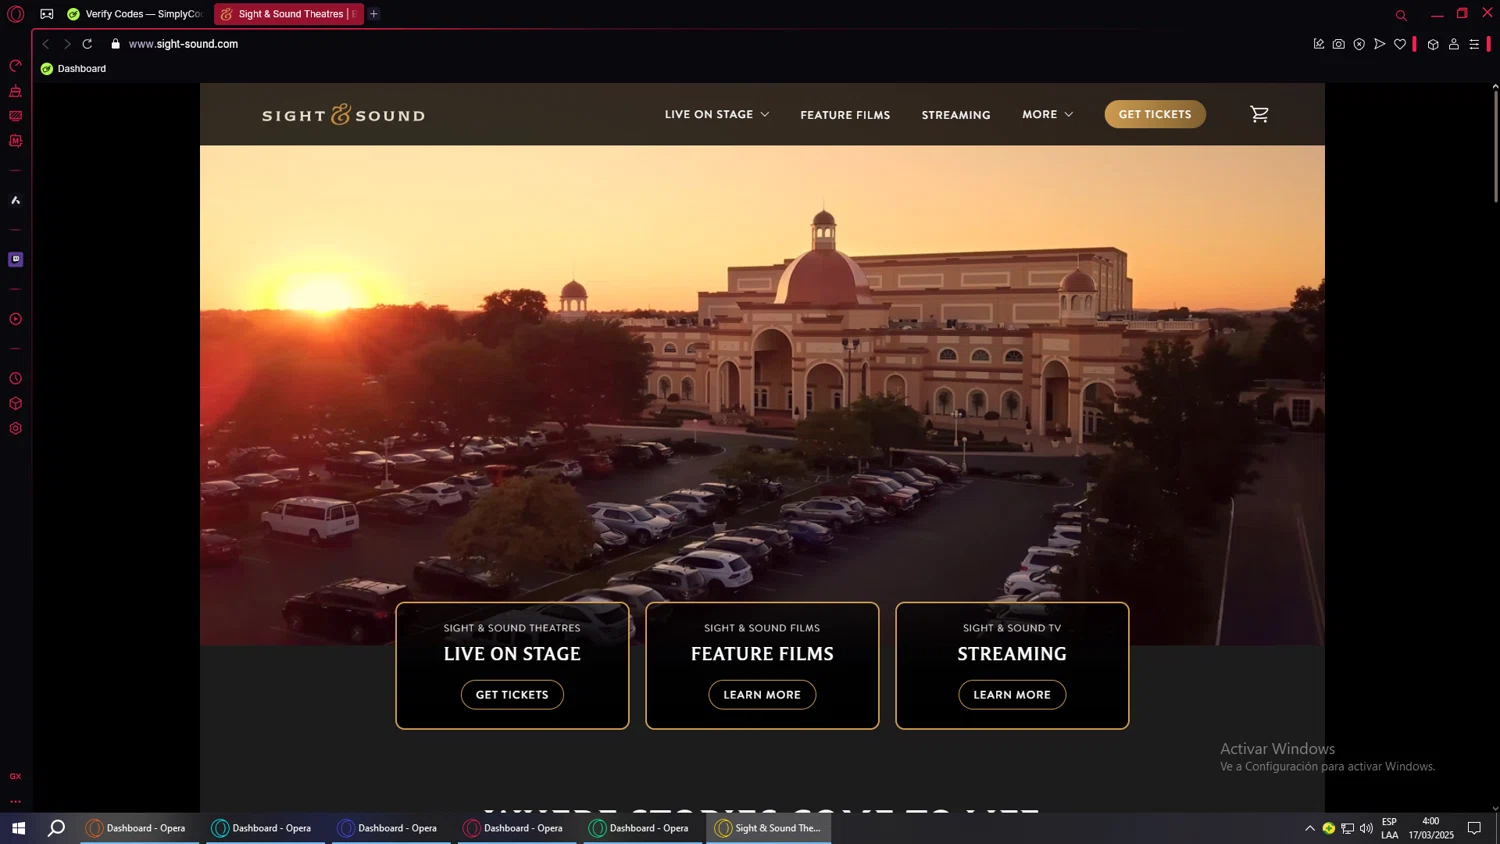Open the Dashboard bookmark
Viewport: 1500px width, 844px height.
73,69
